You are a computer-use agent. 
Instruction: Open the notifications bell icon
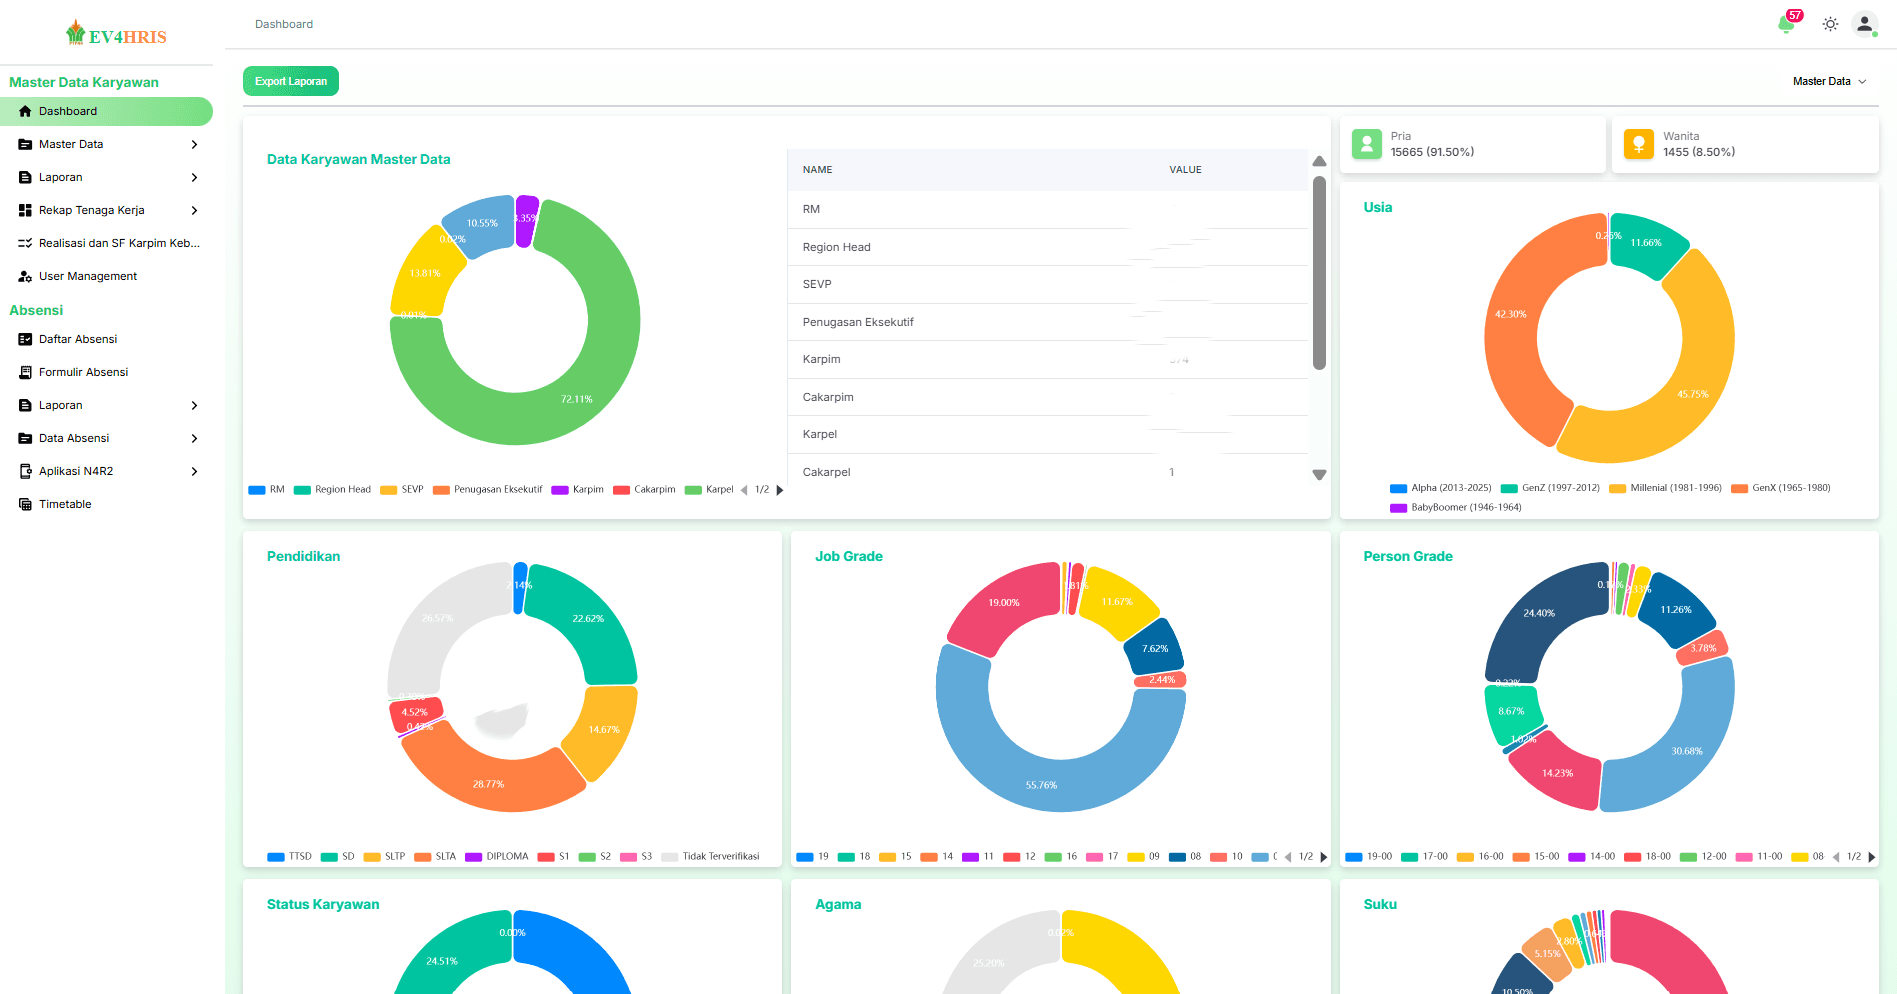[1786, 24]
